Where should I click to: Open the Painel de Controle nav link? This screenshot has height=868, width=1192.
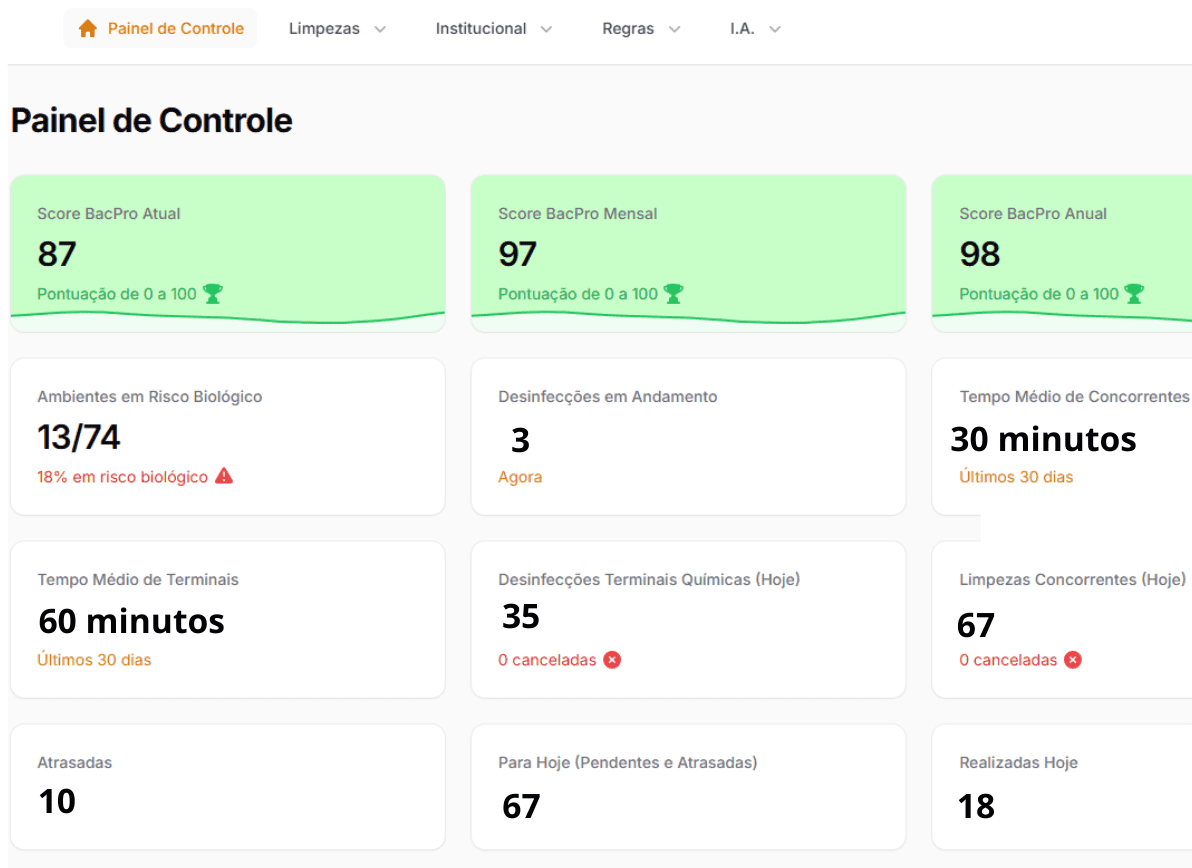coord(160,29)
